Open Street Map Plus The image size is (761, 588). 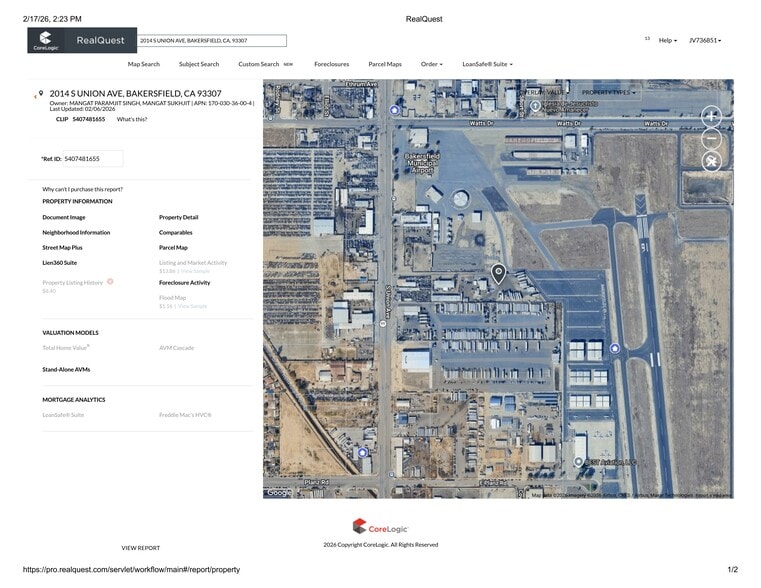pyautogui.click(x=62, y=247)
